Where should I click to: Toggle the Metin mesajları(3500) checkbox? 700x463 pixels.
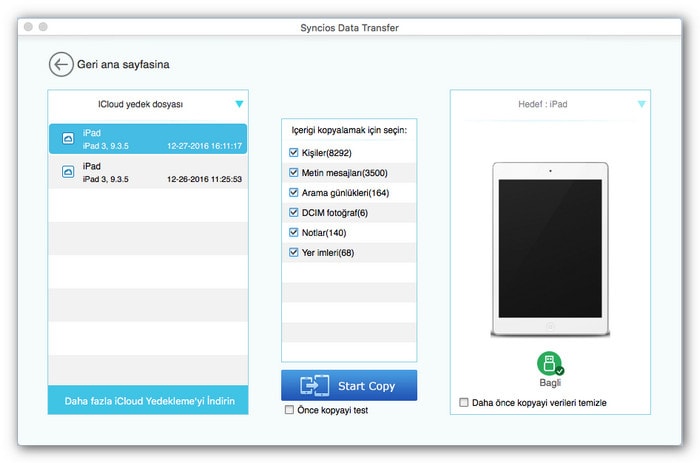pos(293,173)
